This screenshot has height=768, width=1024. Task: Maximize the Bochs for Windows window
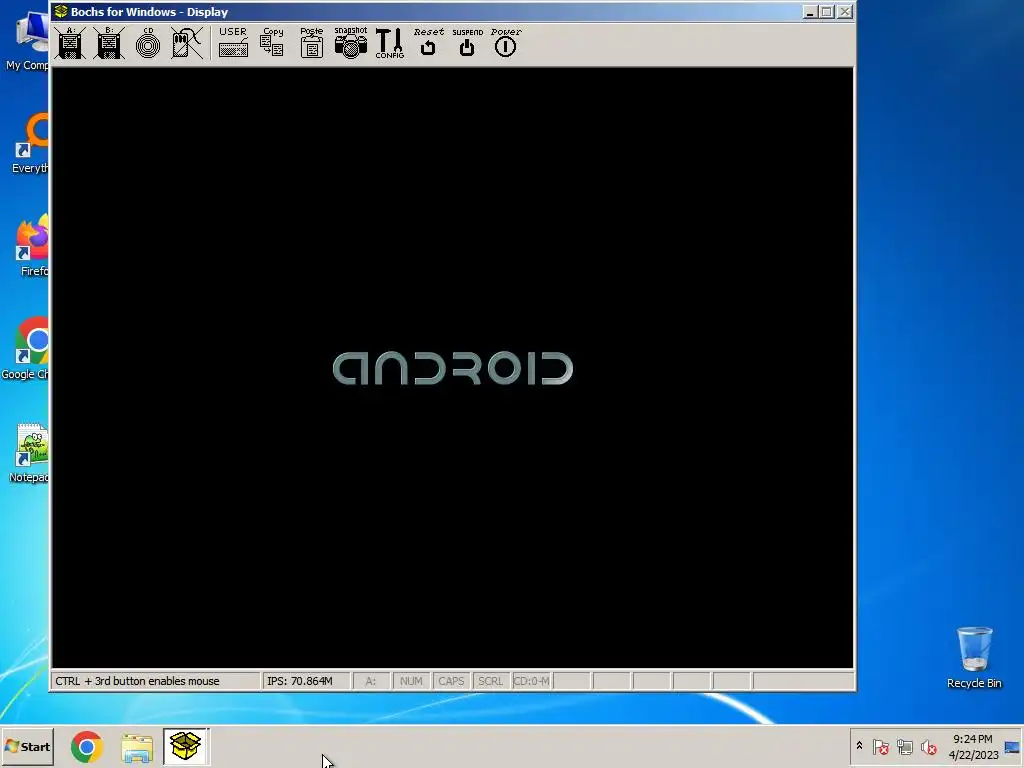coord(827,12)
